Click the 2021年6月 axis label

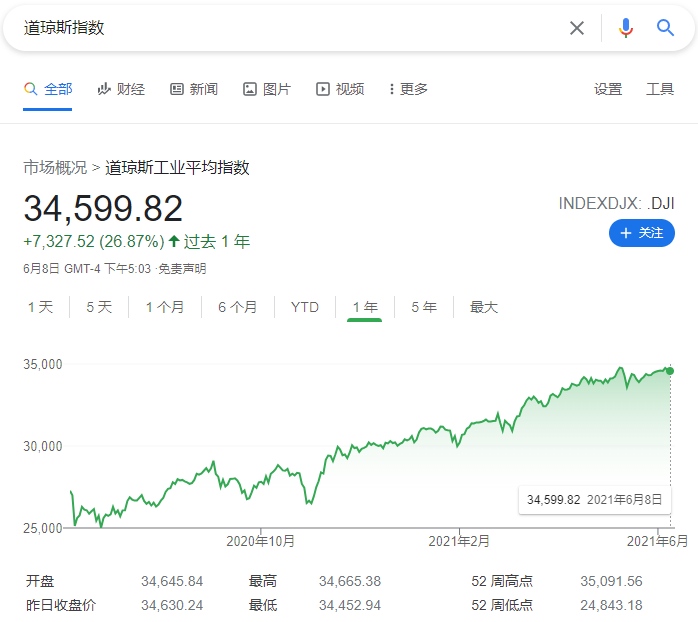(x=657, y=541)
